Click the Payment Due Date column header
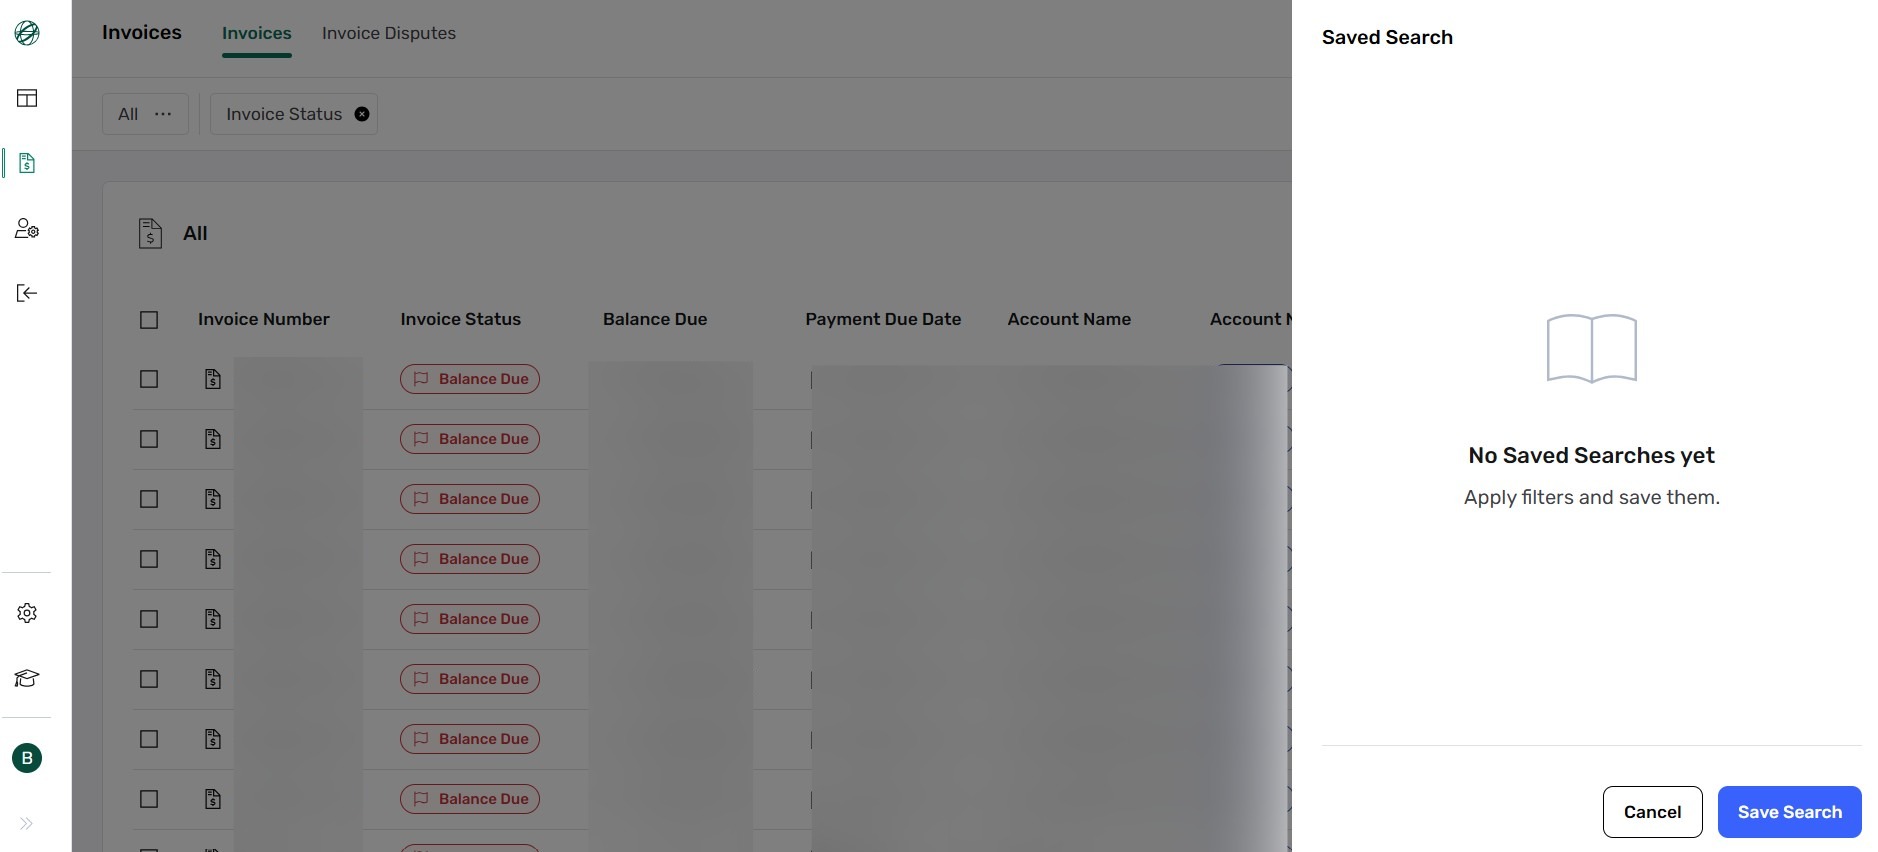1878x852 pixels. (x=883, y=319)
